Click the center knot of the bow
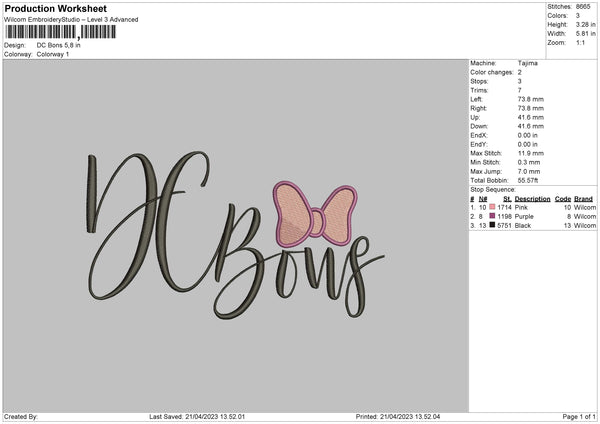600x424 pixels. (317, 222)
